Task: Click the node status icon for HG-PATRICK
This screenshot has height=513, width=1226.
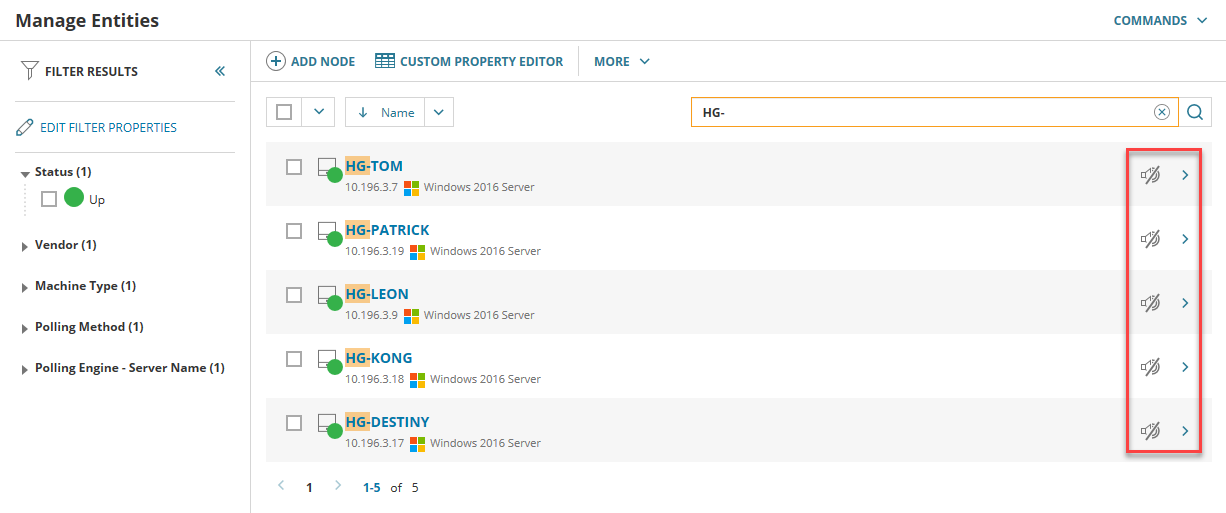Action: coord(330,234)
